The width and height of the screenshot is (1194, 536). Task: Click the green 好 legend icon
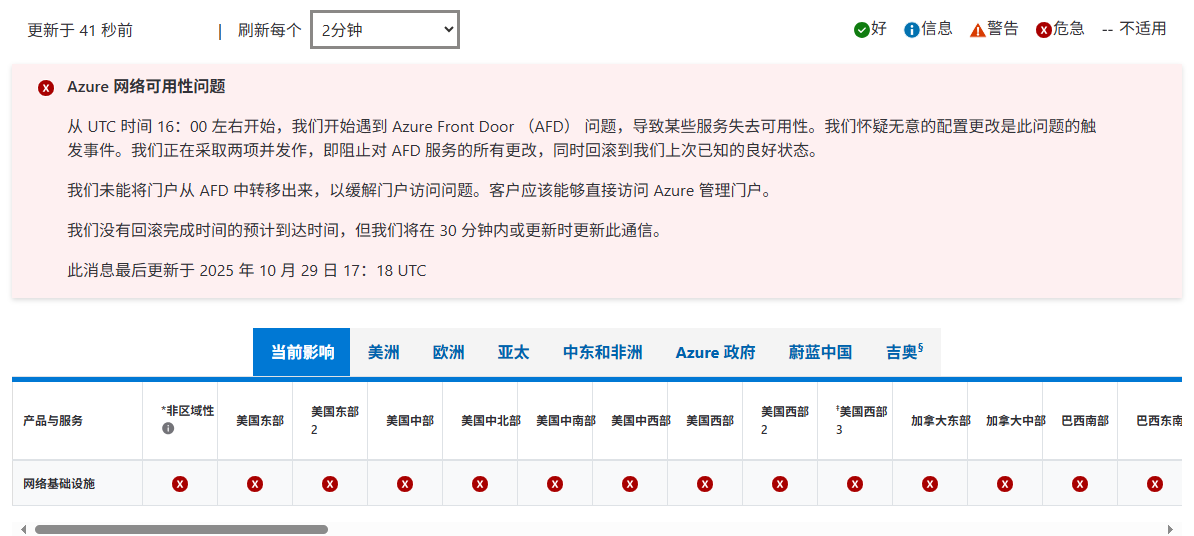(861, 30)
